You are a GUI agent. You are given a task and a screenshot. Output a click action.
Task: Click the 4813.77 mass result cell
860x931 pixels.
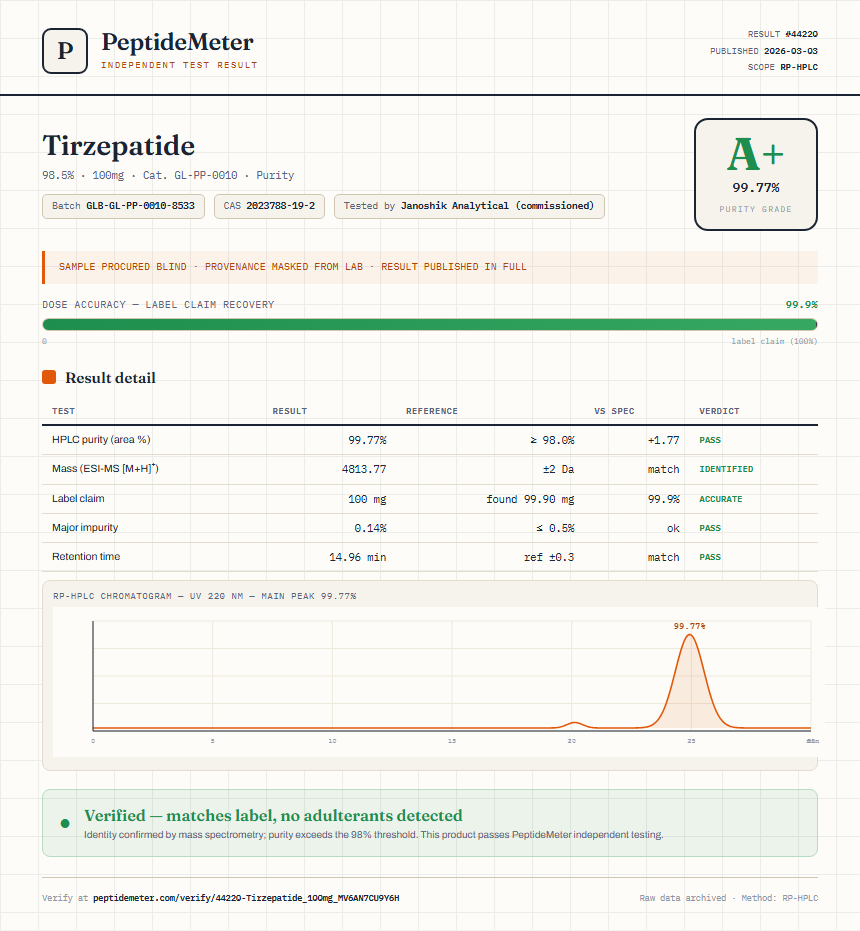click(364, 469)
